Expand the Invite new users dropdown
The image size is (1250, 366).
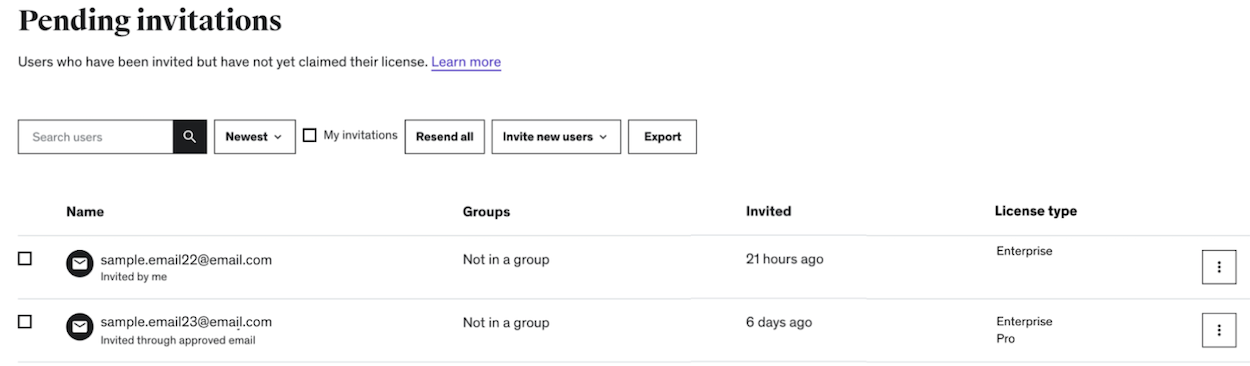coord(556,137)
